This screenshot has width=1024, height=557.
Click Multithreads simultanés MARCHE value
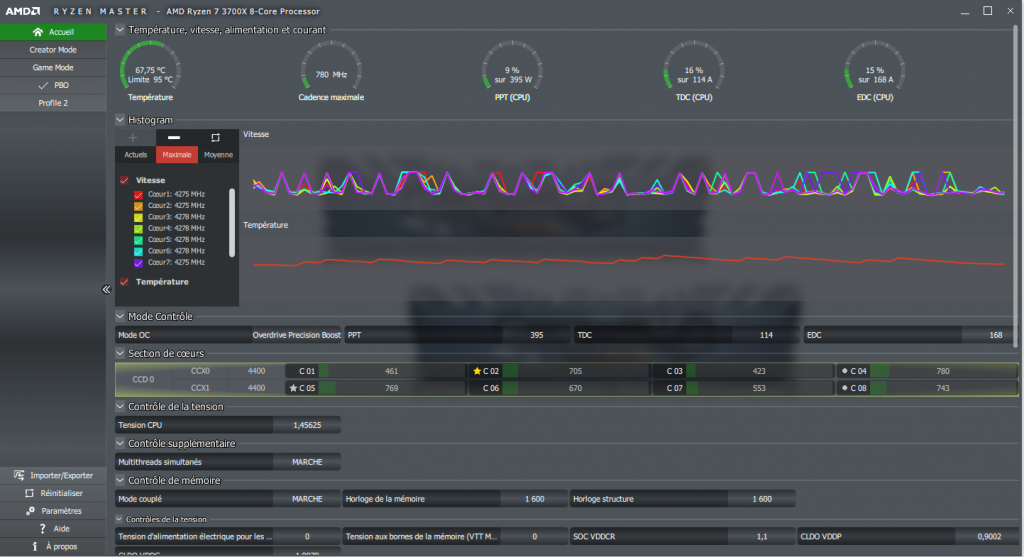click(x=307, y=462)
